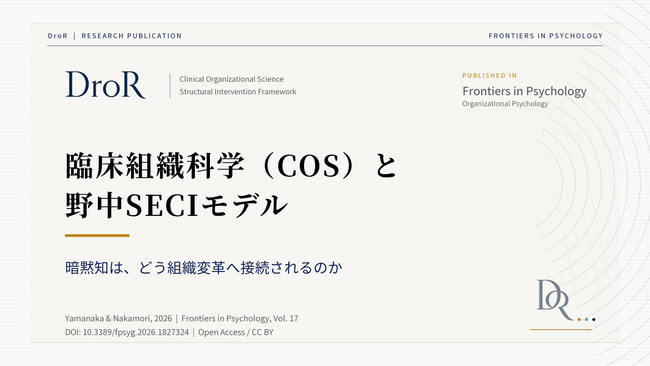Click the DOI 10.3389/fpsyg.2026.1827324
This screenshot has height=366, width=650.
pos(127,332)
